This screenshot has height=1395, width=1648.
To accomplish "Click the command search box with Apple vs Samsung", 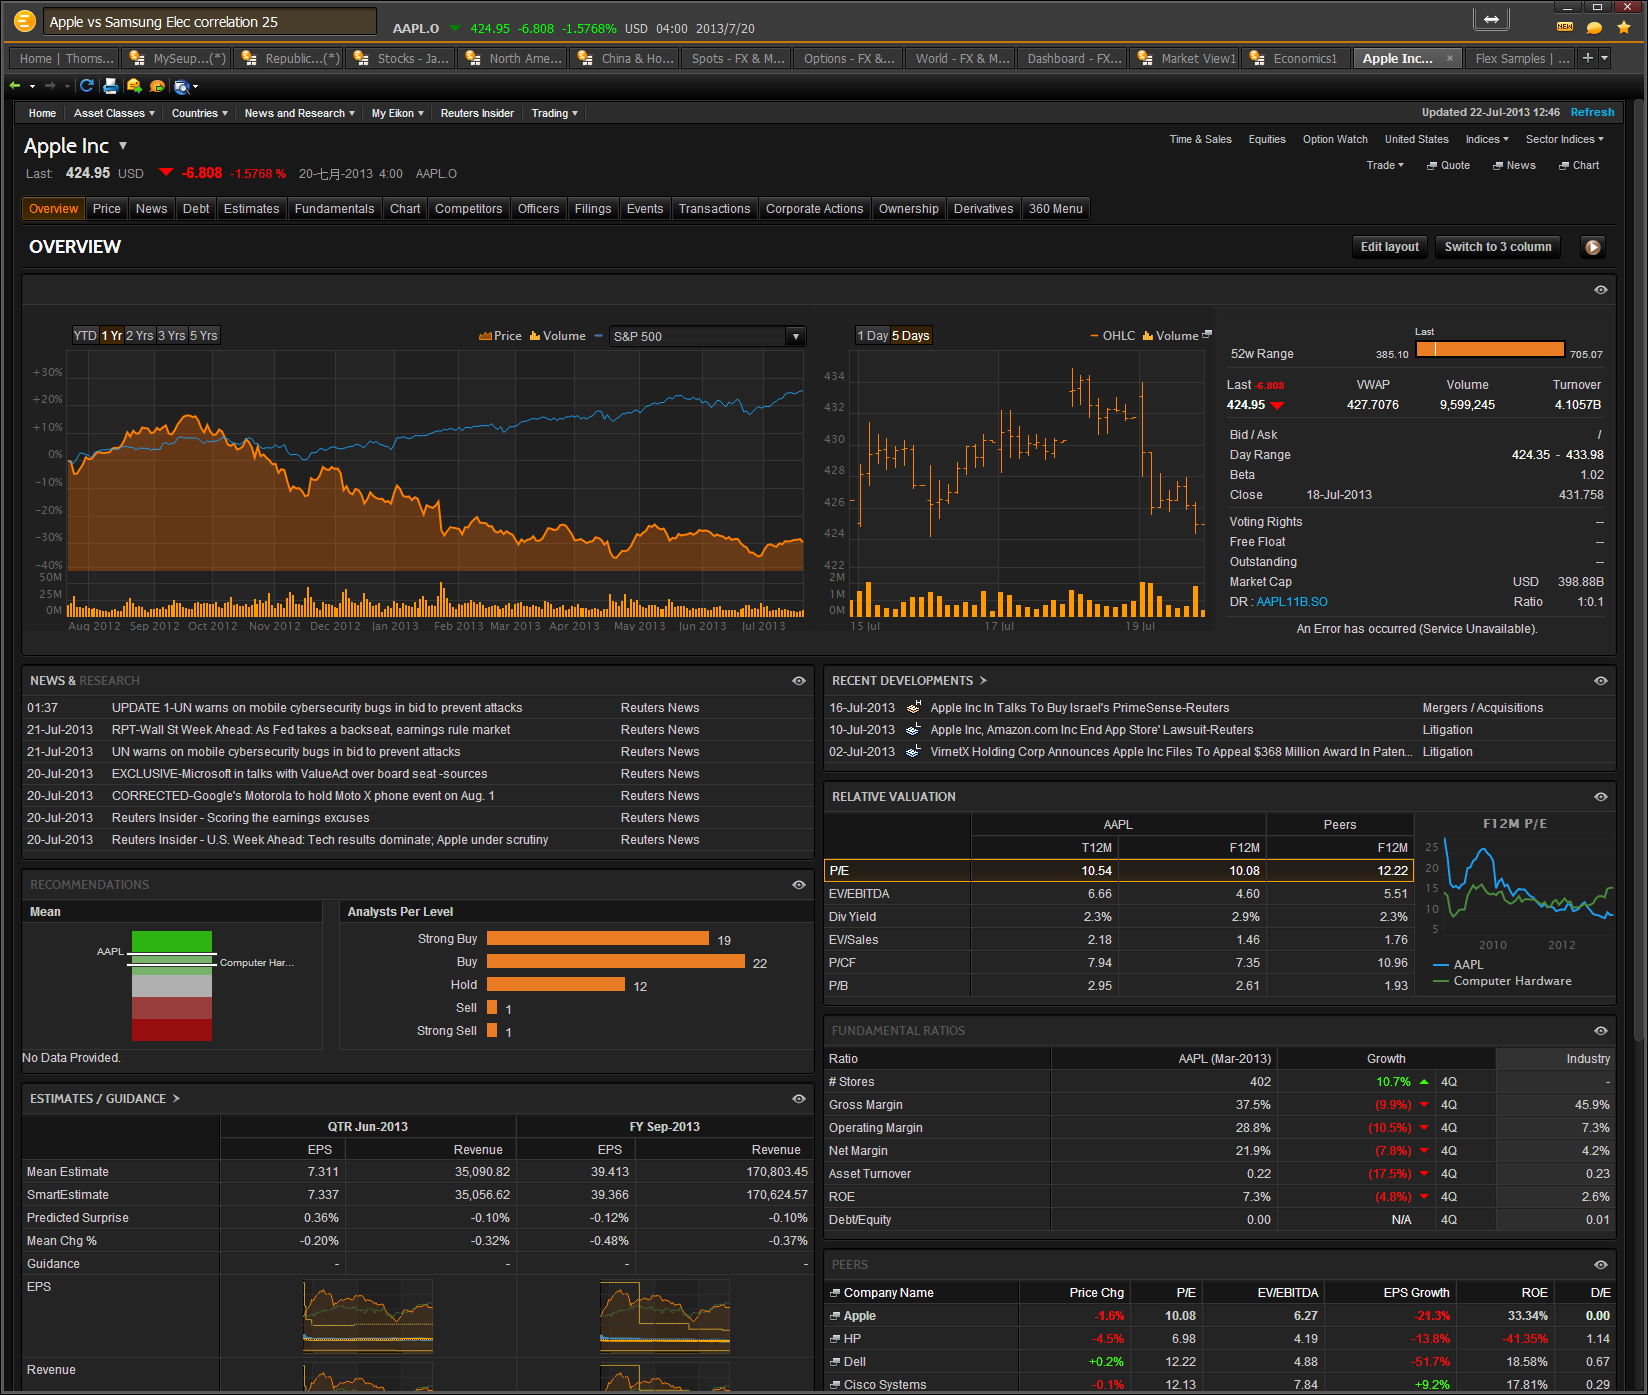I will 210,21.
